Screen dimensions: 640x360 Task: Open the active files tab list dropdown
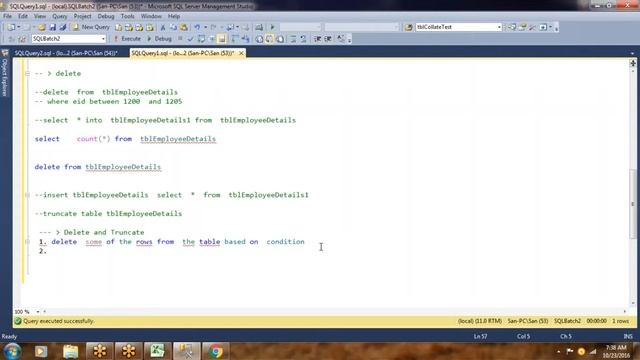632,53
